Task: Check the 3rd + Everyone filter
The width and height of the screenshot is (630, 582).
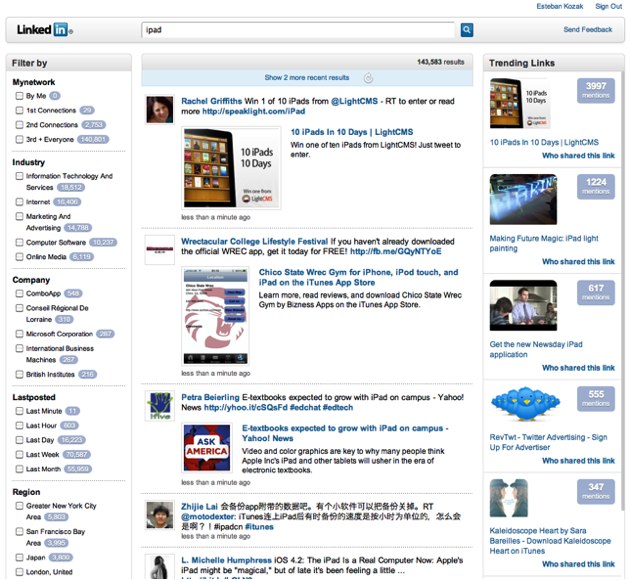Action: (x=19, y=139)
